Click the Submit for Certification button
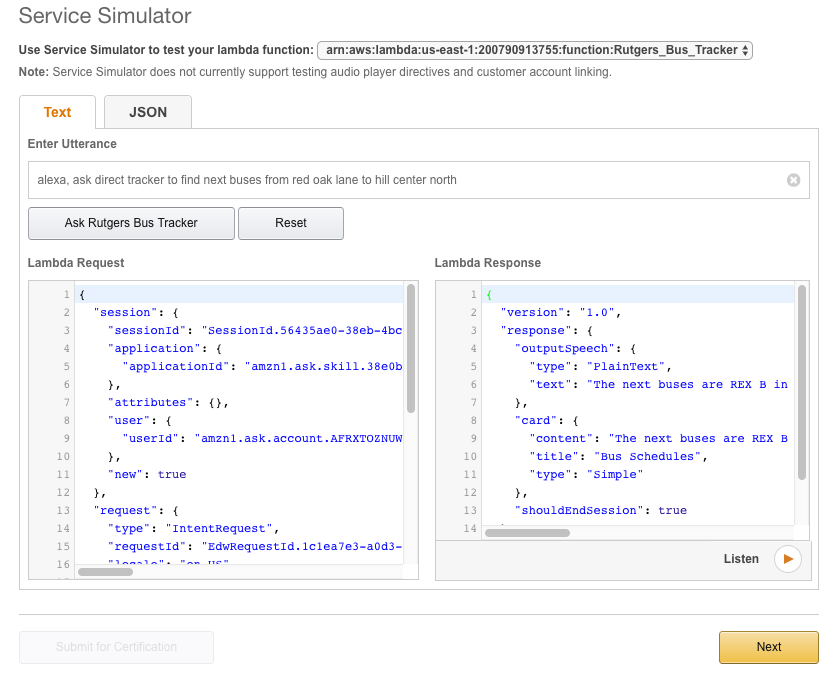 pyautogui.click(x=116, y=647)
